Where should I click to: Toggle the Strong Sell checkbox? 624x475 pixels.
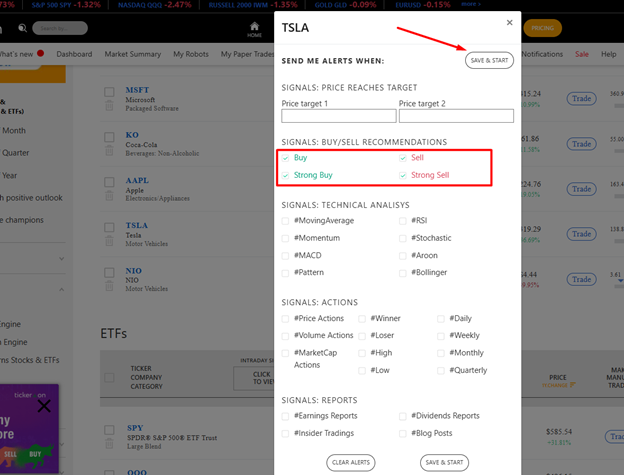point(403,175)
